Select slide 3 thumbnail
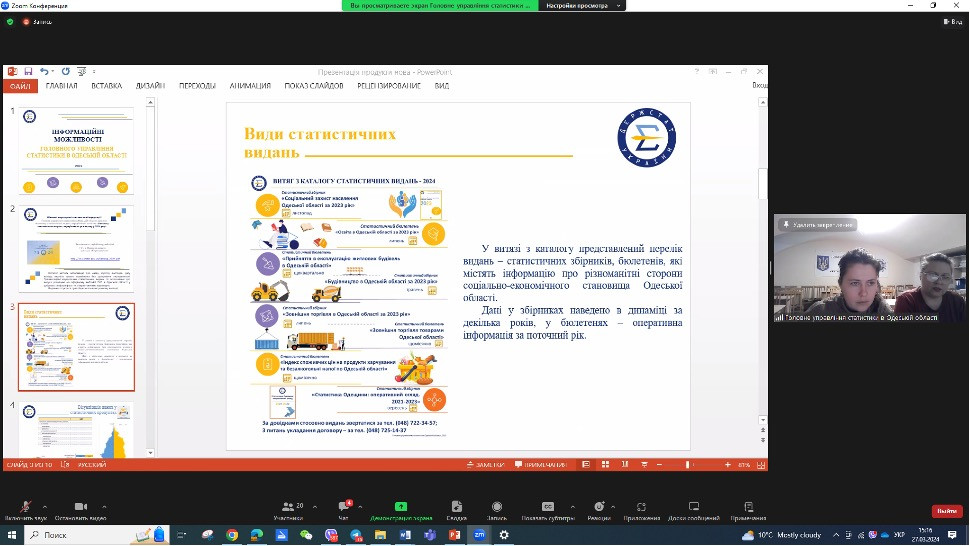This screenshot has width=970, height=546. point(76,347)
